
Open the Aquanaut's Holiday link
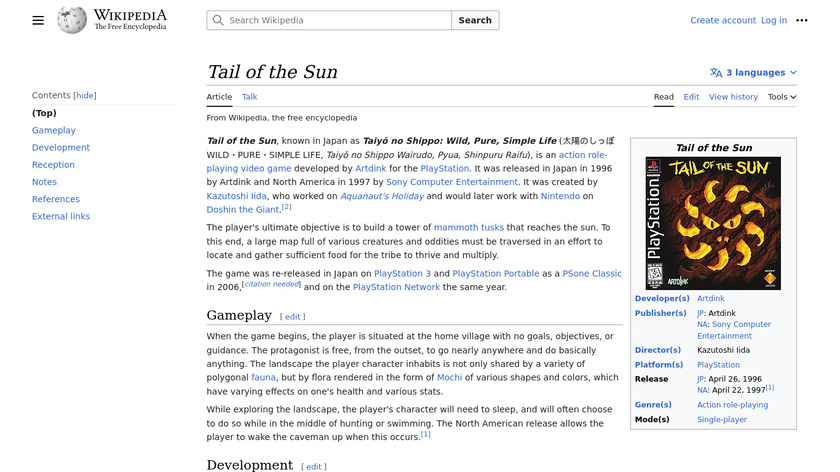(382, 196)
